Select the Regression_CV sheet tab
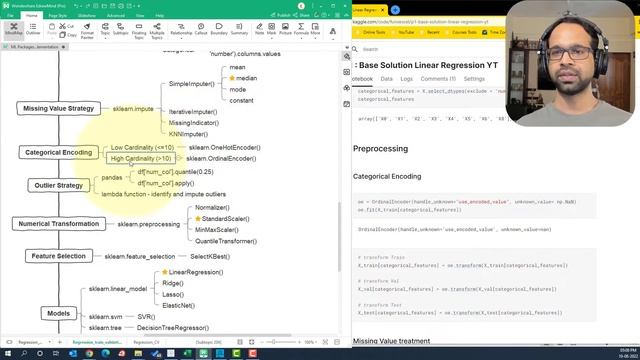640x360 pixels. click(146, 342)
